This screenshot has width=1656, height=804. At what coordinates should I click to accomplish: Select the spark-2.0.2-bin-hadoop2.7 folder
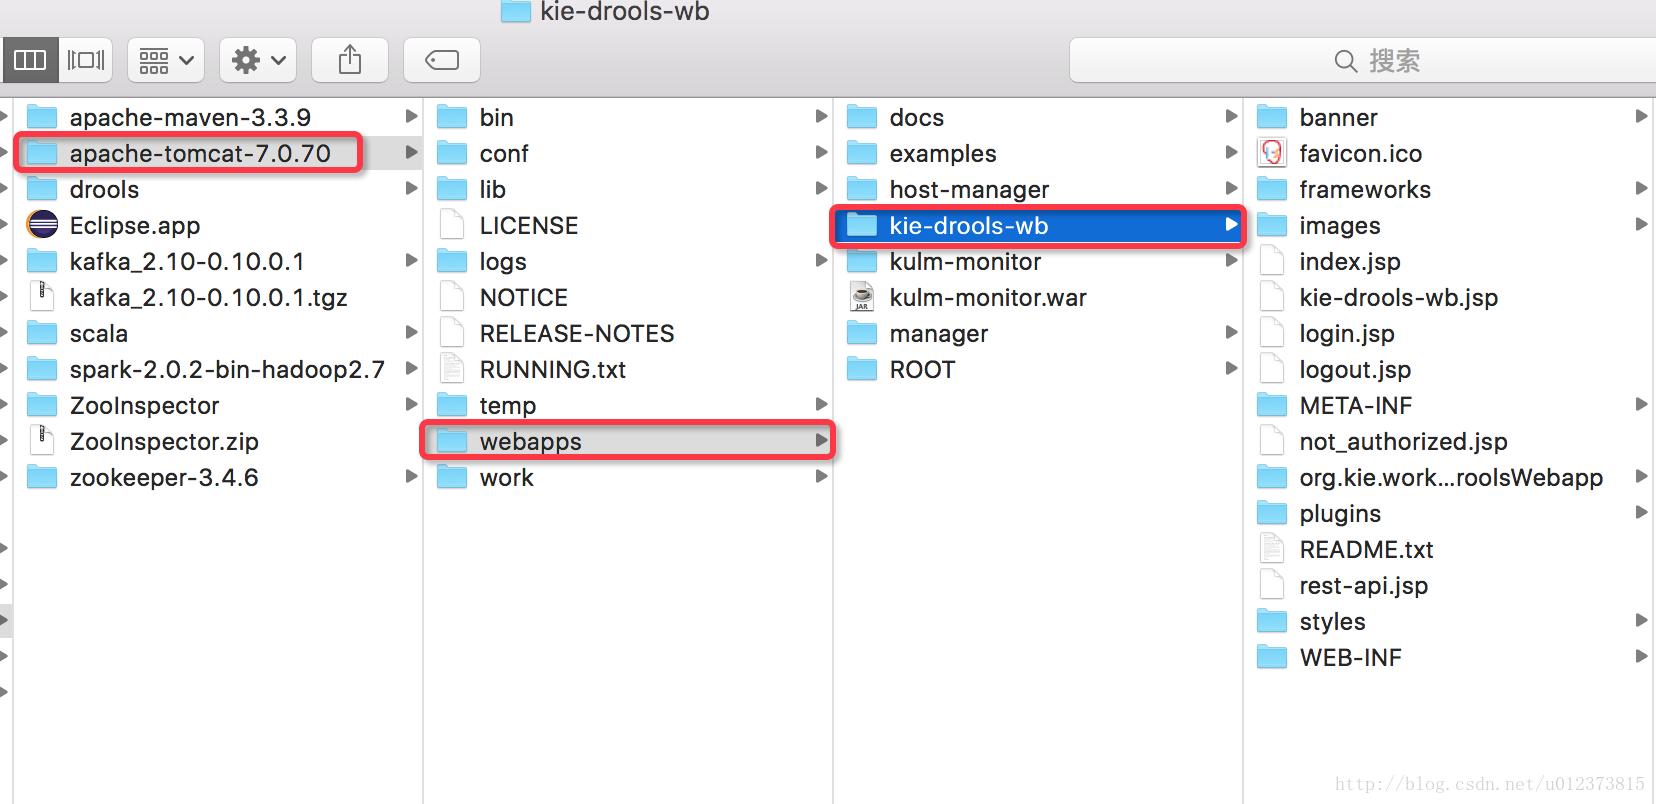pos(218,369)
